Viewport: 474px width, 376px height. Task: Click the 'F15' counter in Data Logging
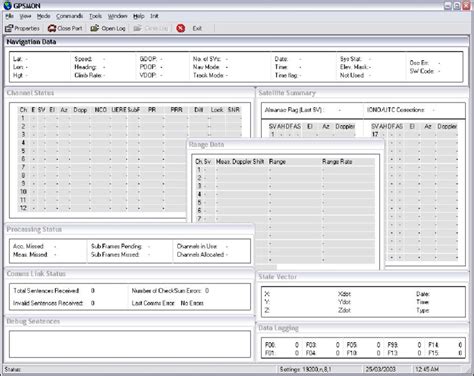[x=445, y=353]
